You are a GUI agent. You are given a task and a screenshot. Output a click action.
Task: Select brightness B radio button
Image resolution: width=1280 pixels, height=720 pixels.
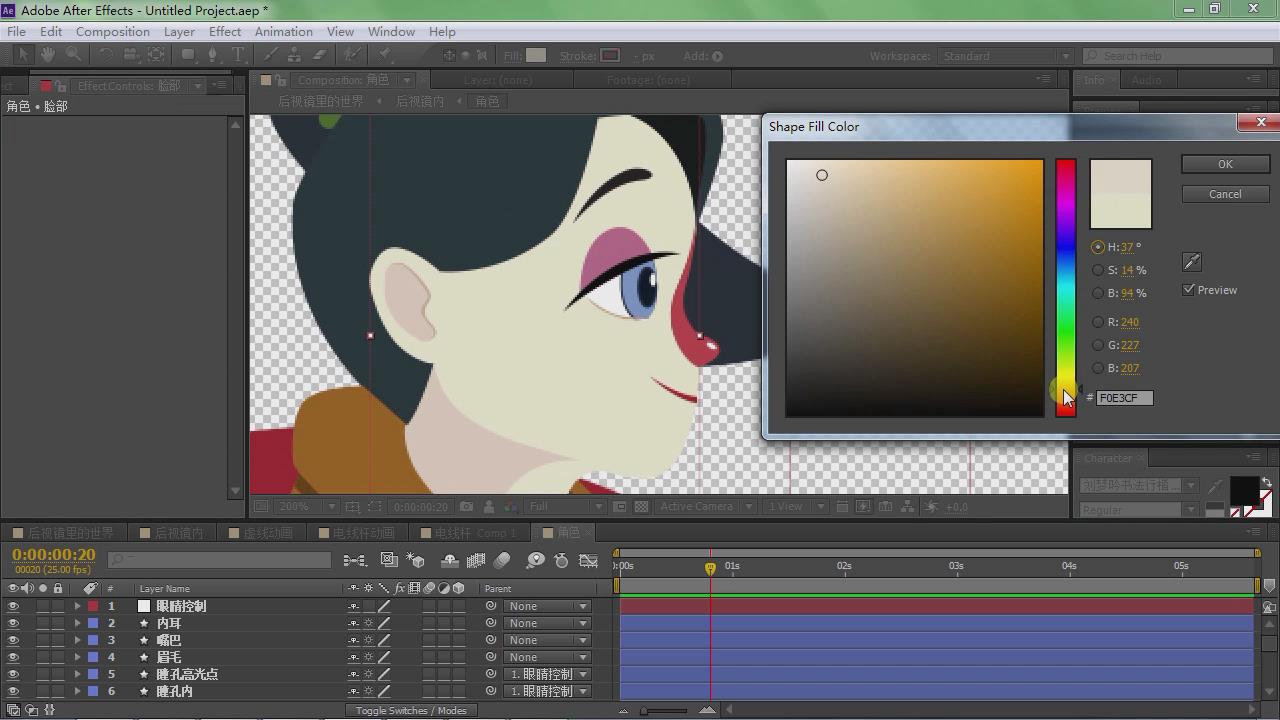pyautogui.click(x=1098, y=293)
